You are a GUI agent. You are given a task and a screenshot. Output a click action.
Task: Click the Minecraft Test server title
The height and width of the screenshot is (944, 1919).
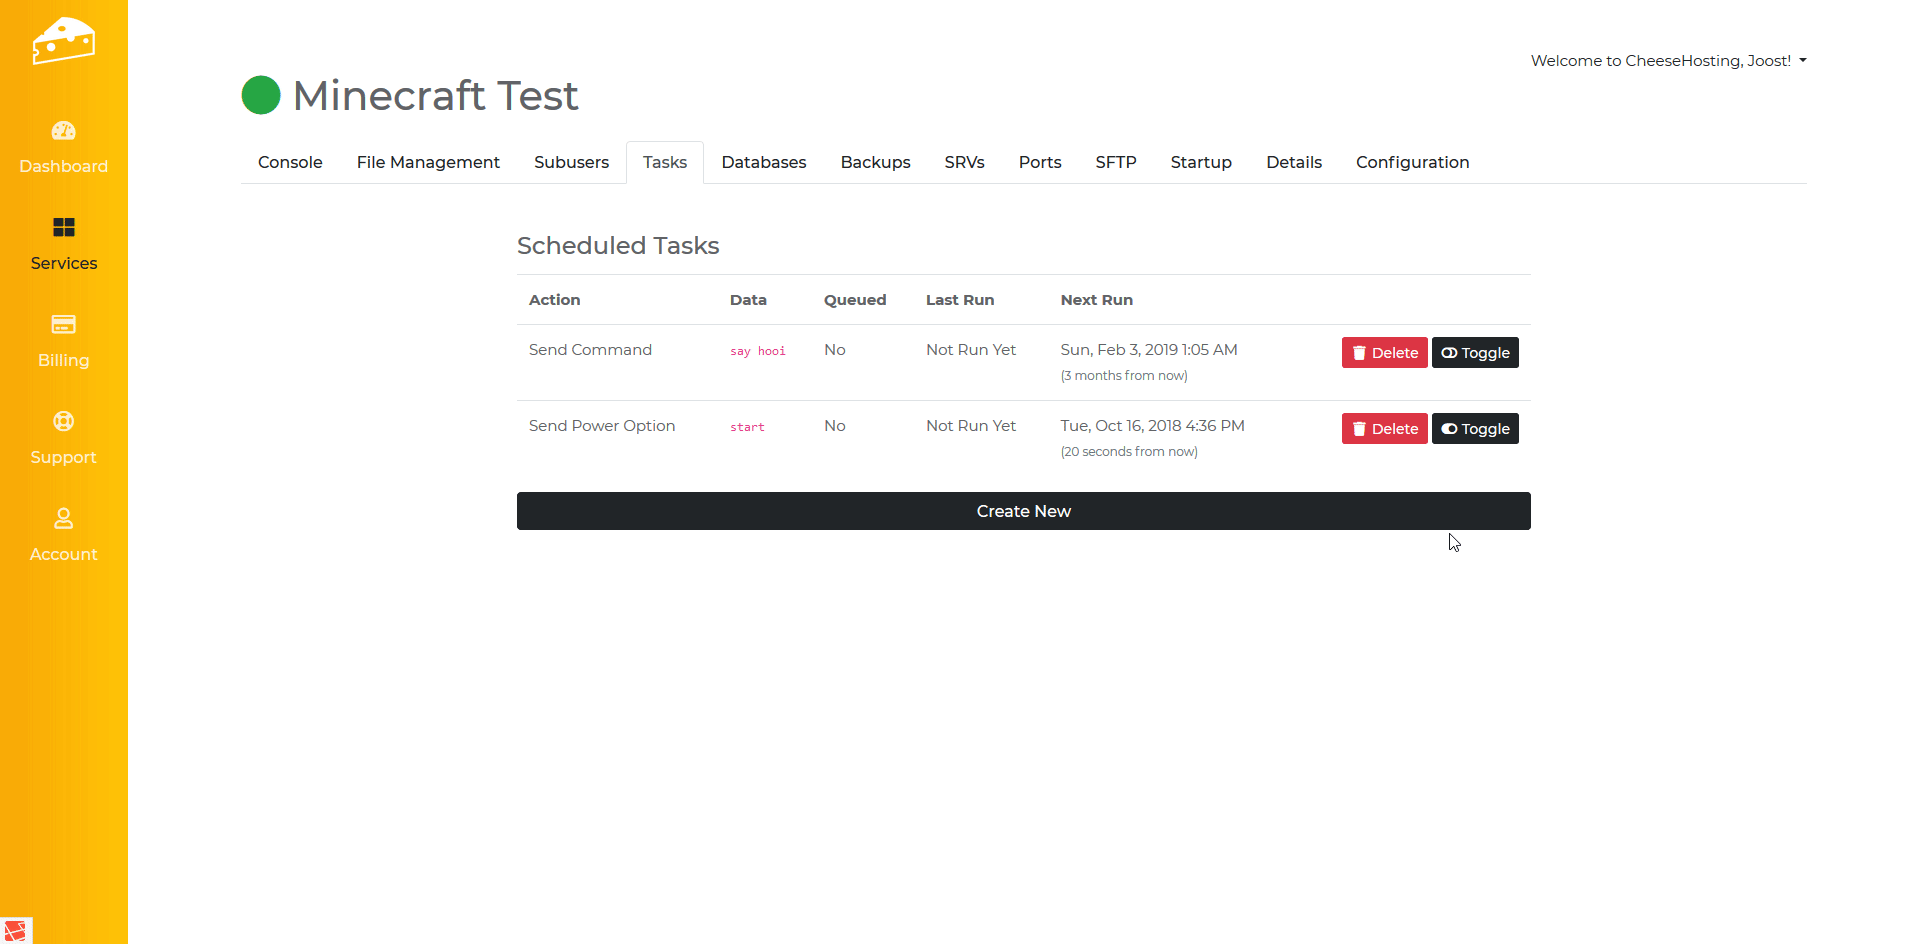[x=435, y=96]
